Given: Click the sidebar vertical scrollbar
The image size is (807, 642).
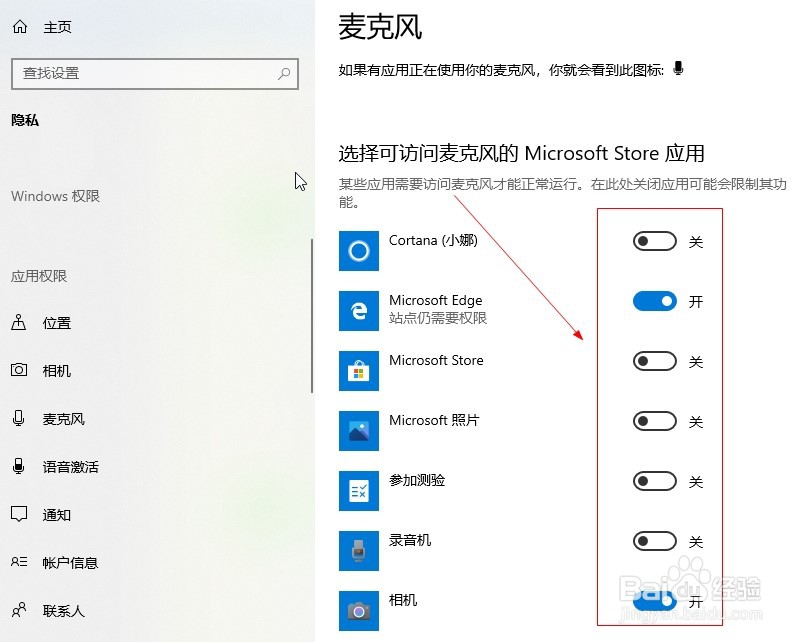Looking at the screenshot, I should pyautogui.click(x=312, y=316).
